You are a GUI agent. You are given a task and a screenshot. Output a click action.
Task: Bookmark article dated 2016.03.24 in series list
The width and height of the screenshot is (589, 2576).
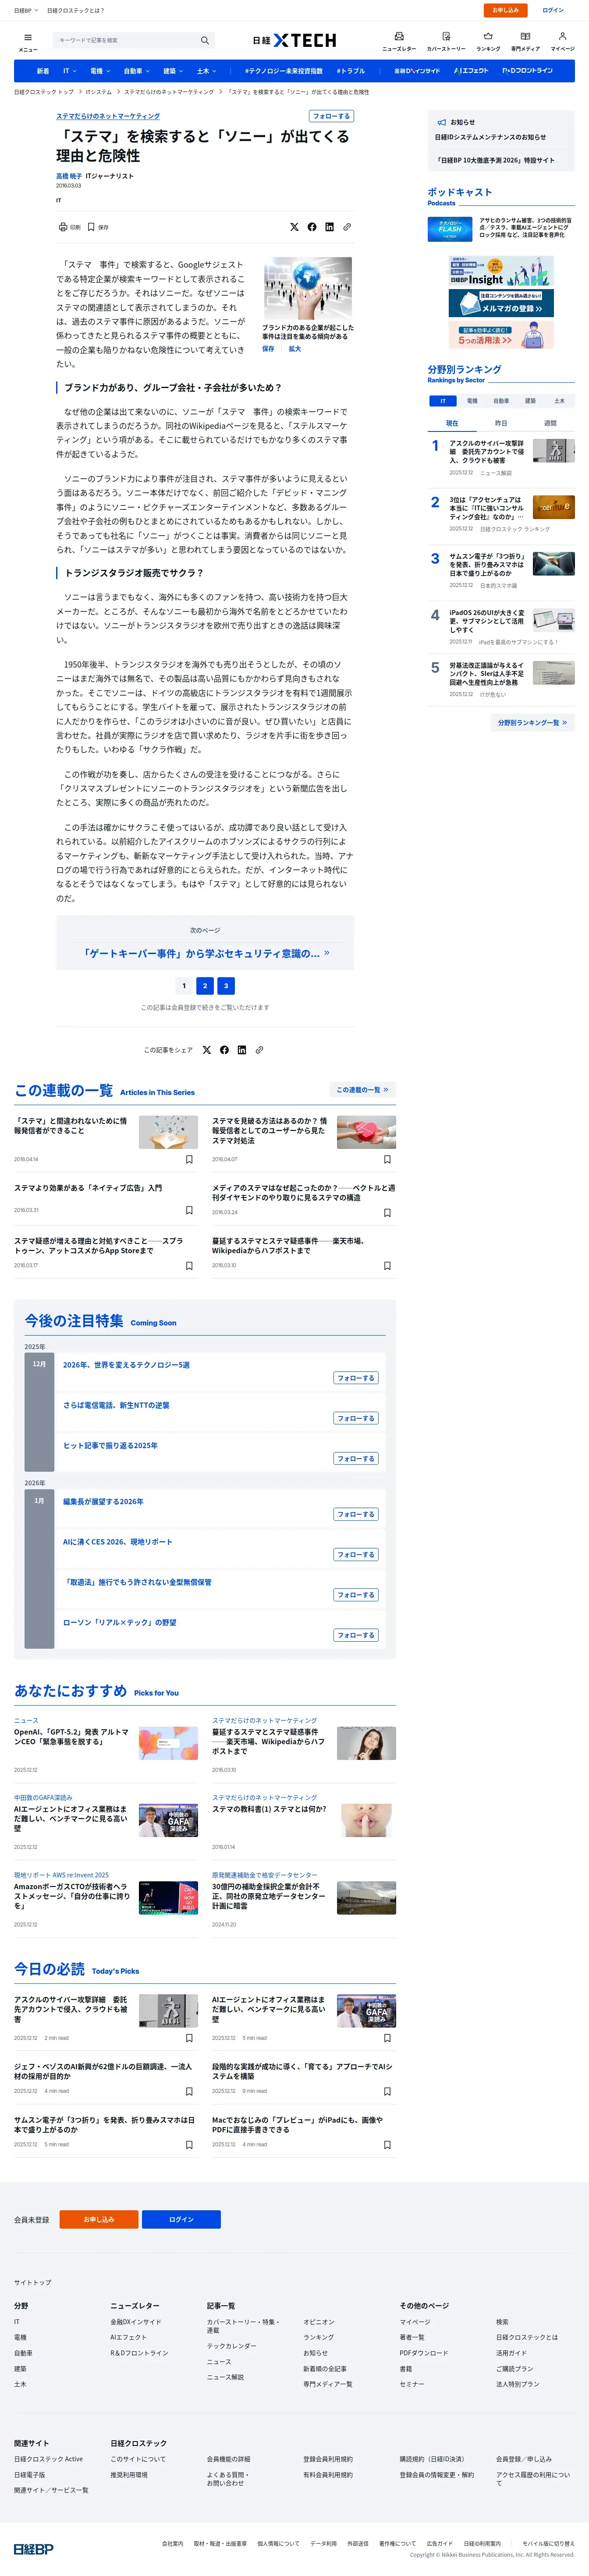click(x=387, y=1213)
